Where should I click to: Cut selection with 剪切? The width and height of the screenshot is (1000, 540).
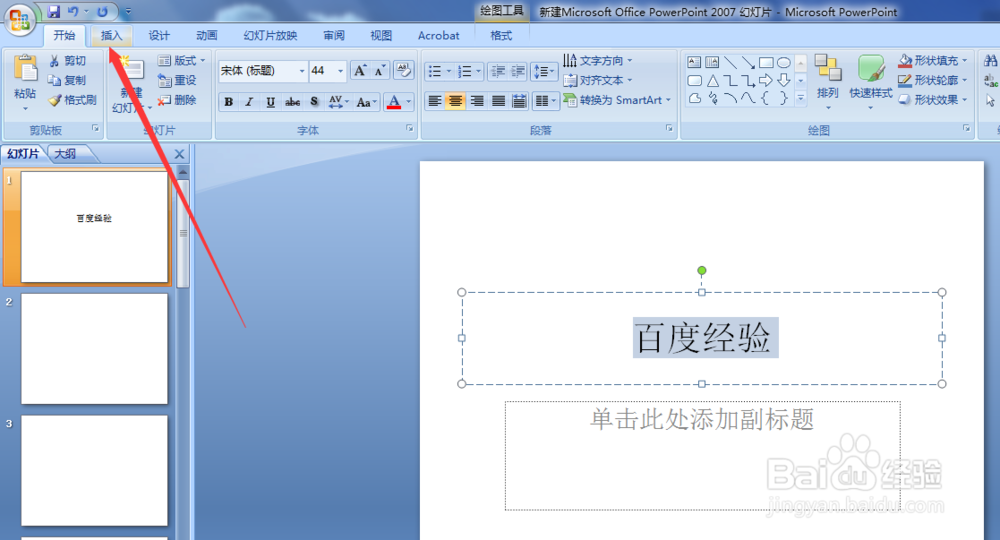(x=68, y=61)
